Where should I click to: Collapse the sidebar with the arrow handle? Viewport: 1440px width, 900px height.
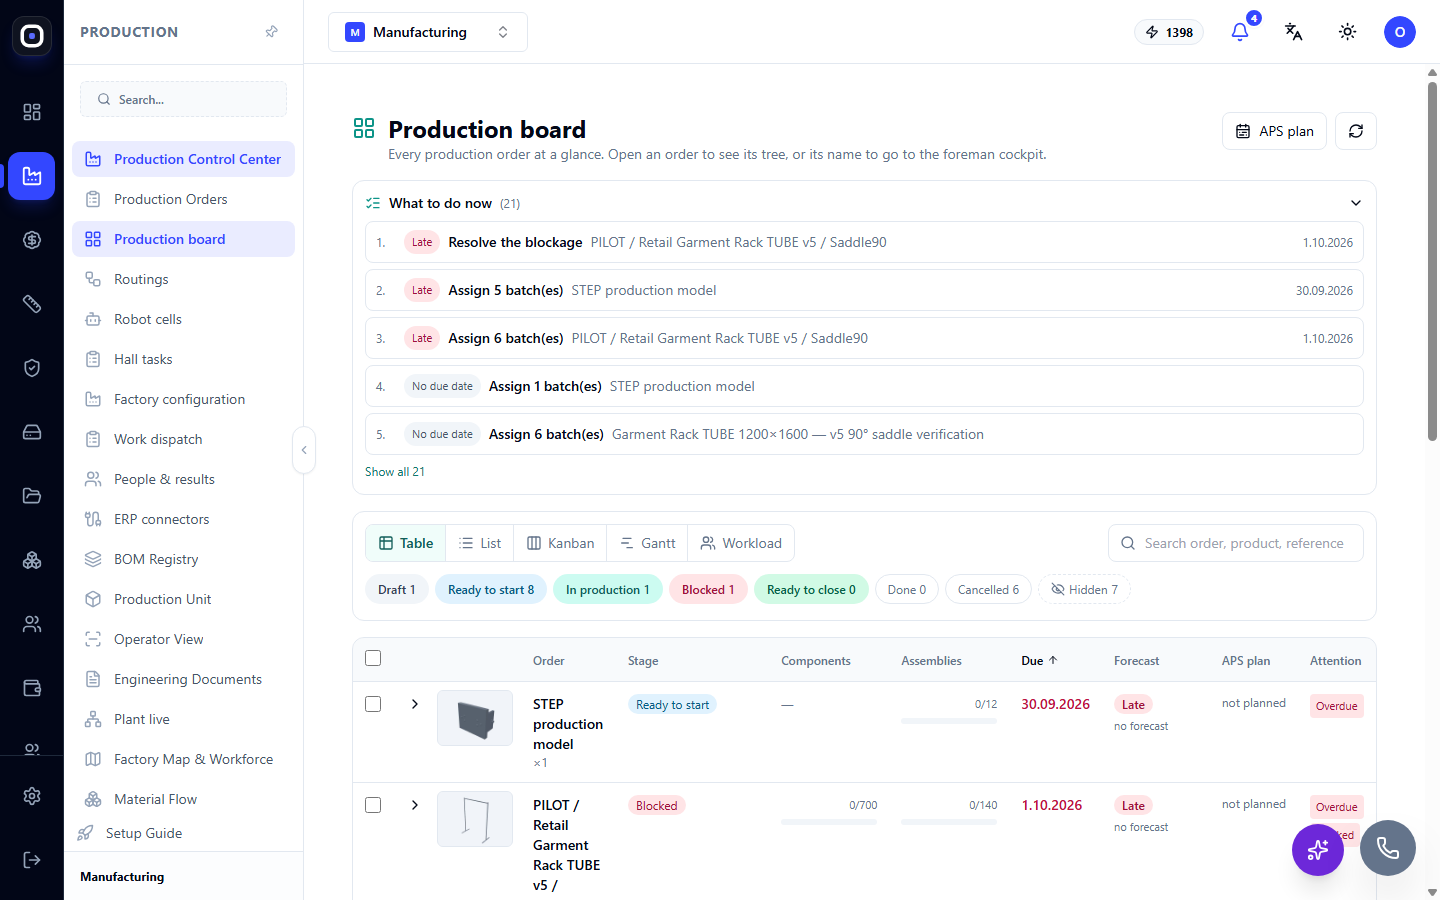point(304,450)
